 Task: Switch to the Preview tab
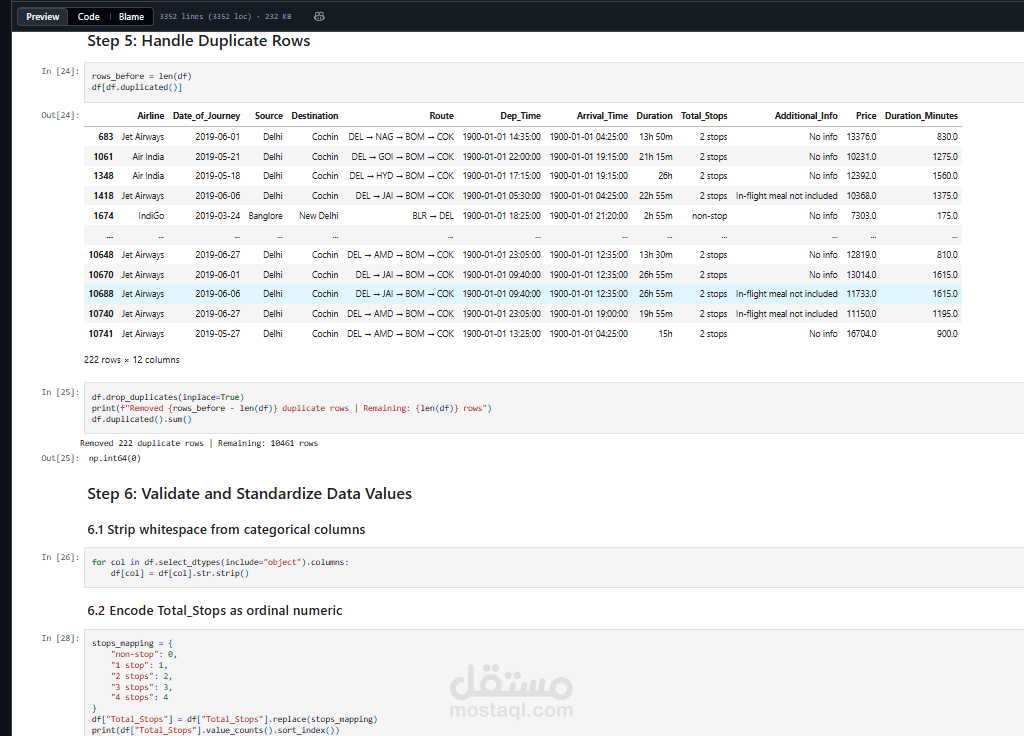point(42,16)
